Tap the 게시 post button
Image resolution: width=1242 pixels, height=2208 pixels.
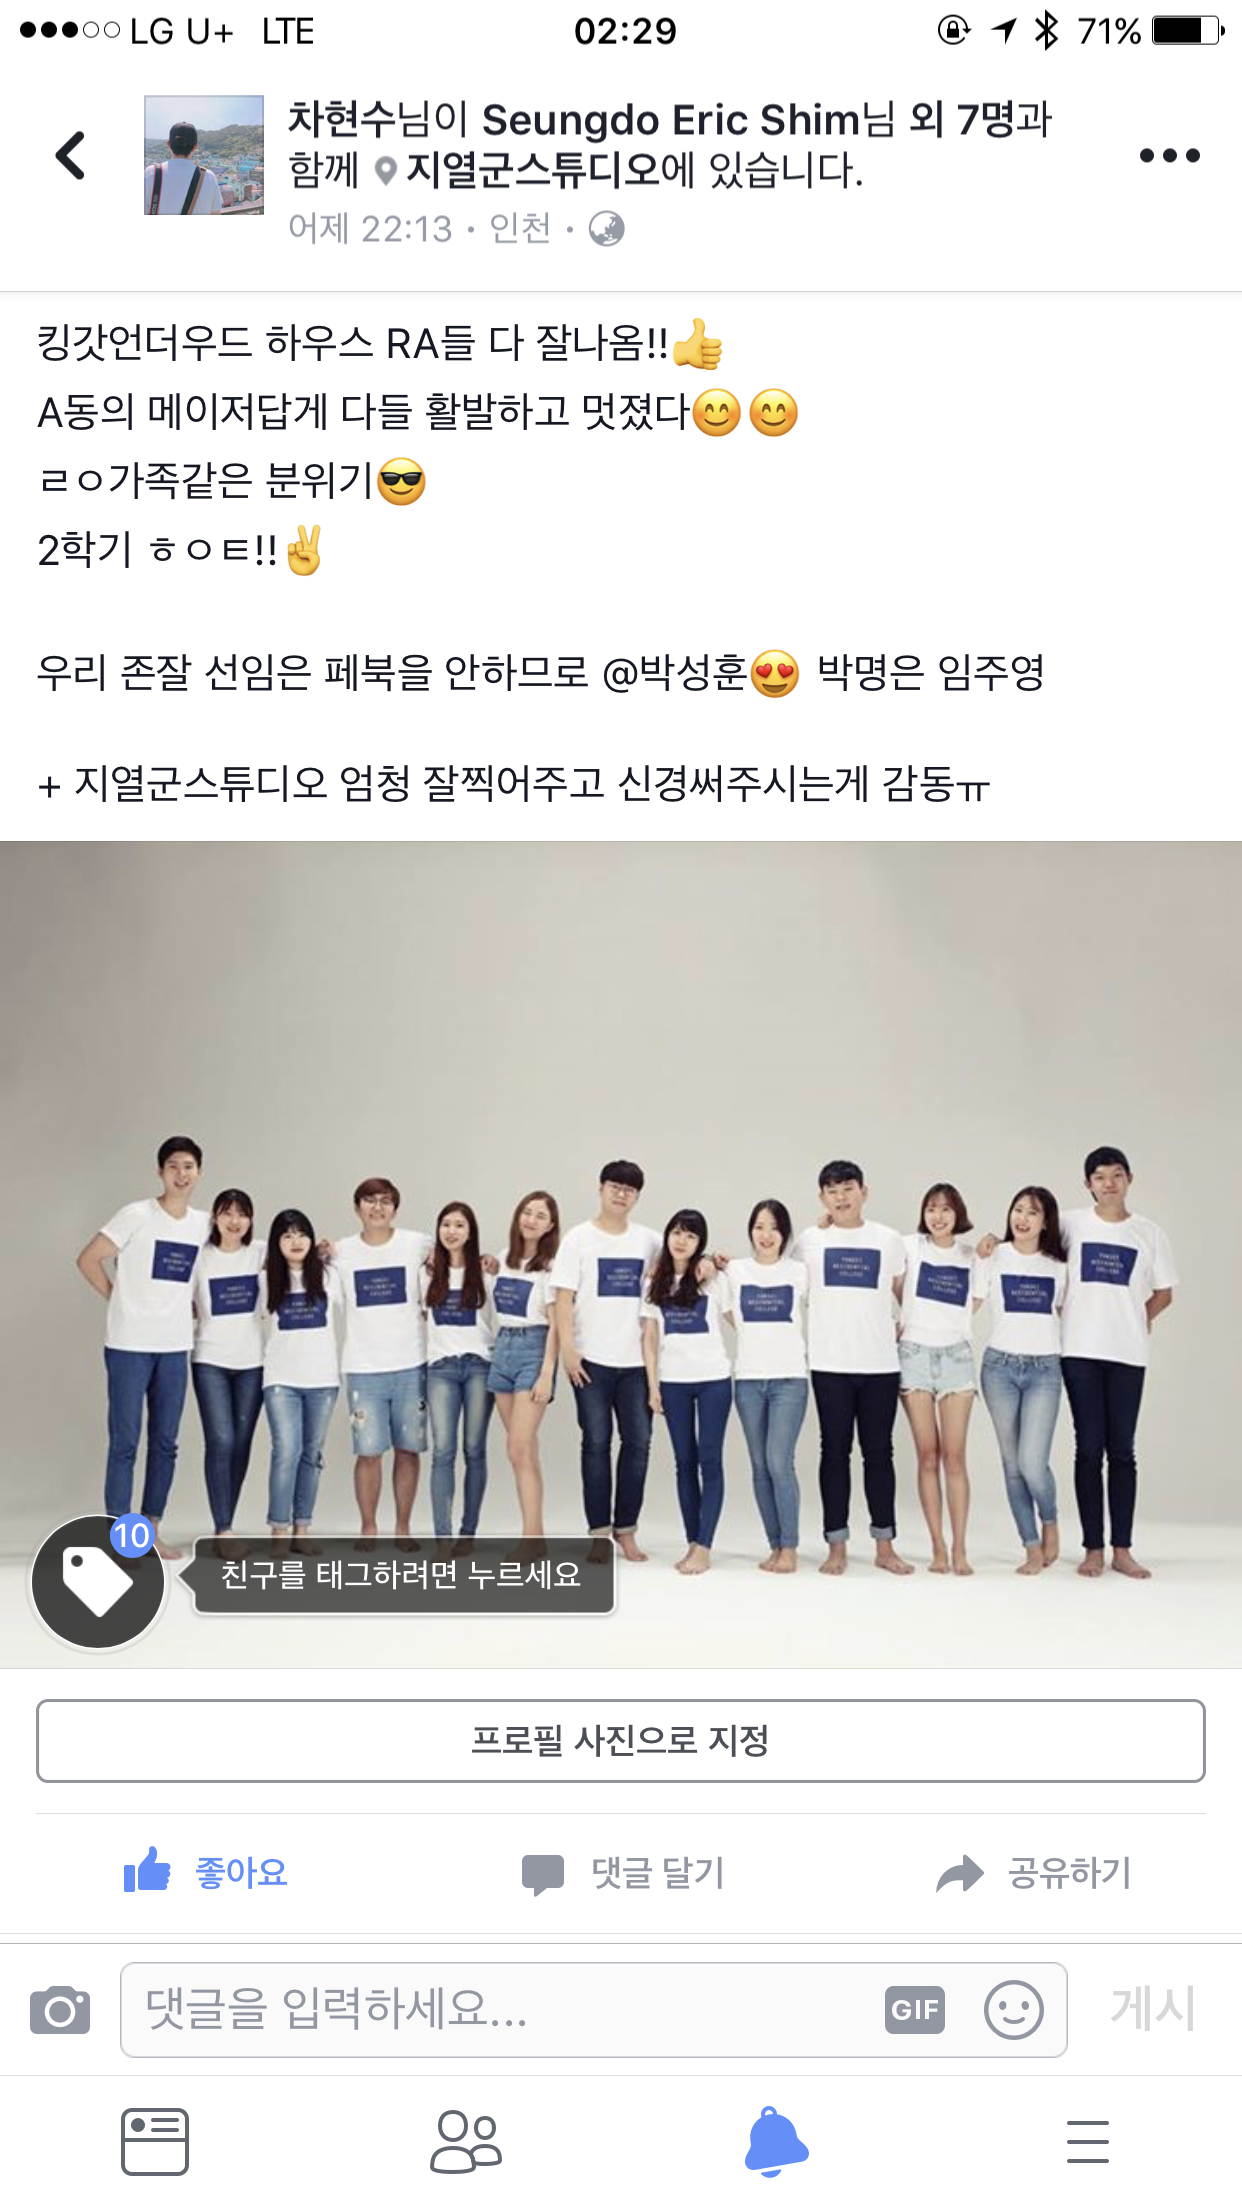[x=1153, y=2008]
